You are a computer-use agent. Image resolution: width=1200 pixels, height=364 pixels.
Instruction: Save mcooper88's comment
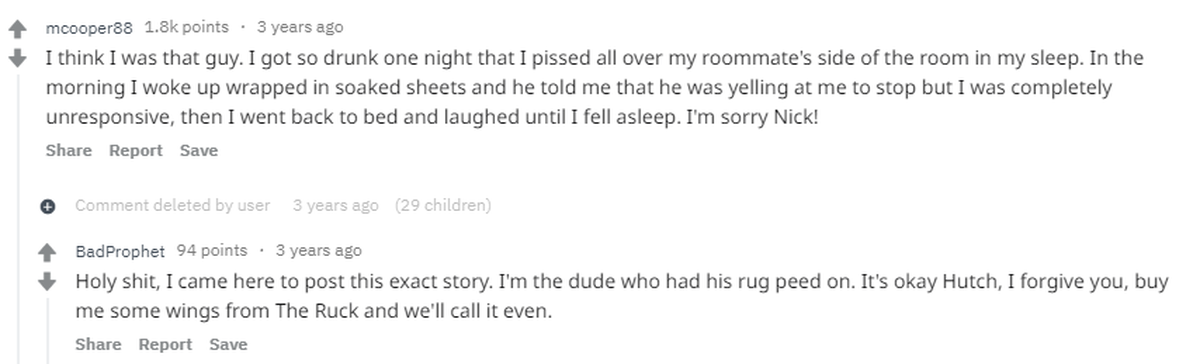pyautogui.click(x=198, y=150)
